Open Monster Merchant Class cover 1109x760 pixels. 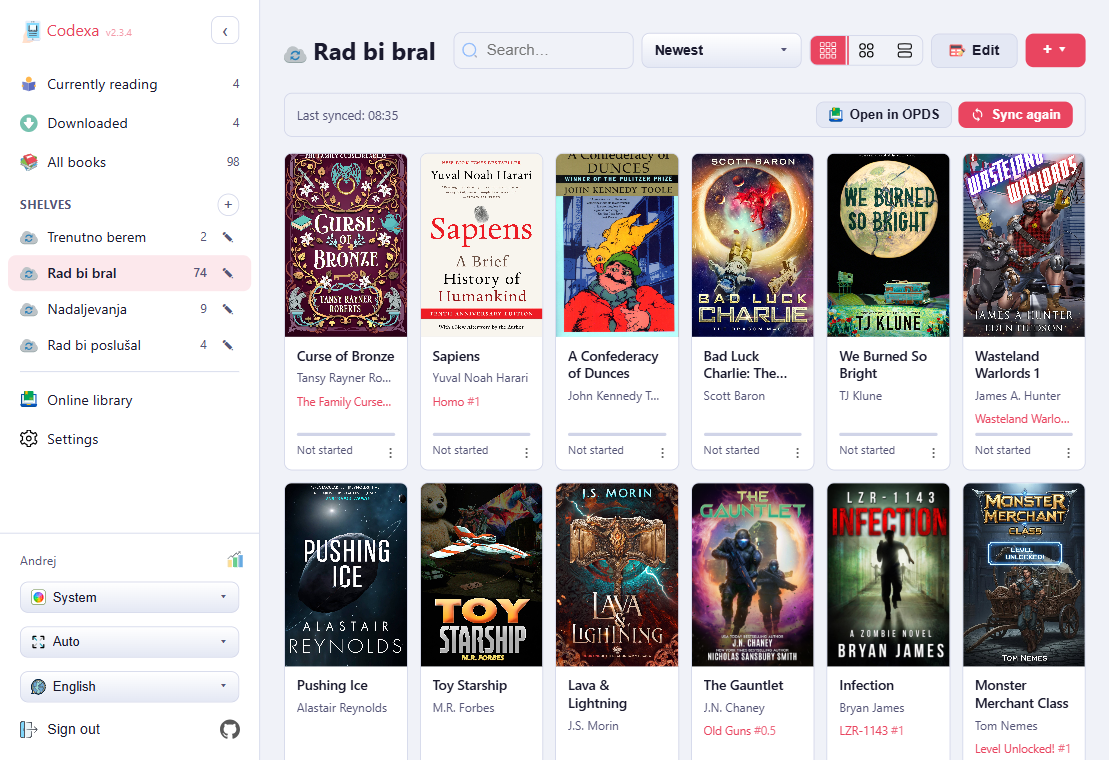click(x=1024, y=575)
